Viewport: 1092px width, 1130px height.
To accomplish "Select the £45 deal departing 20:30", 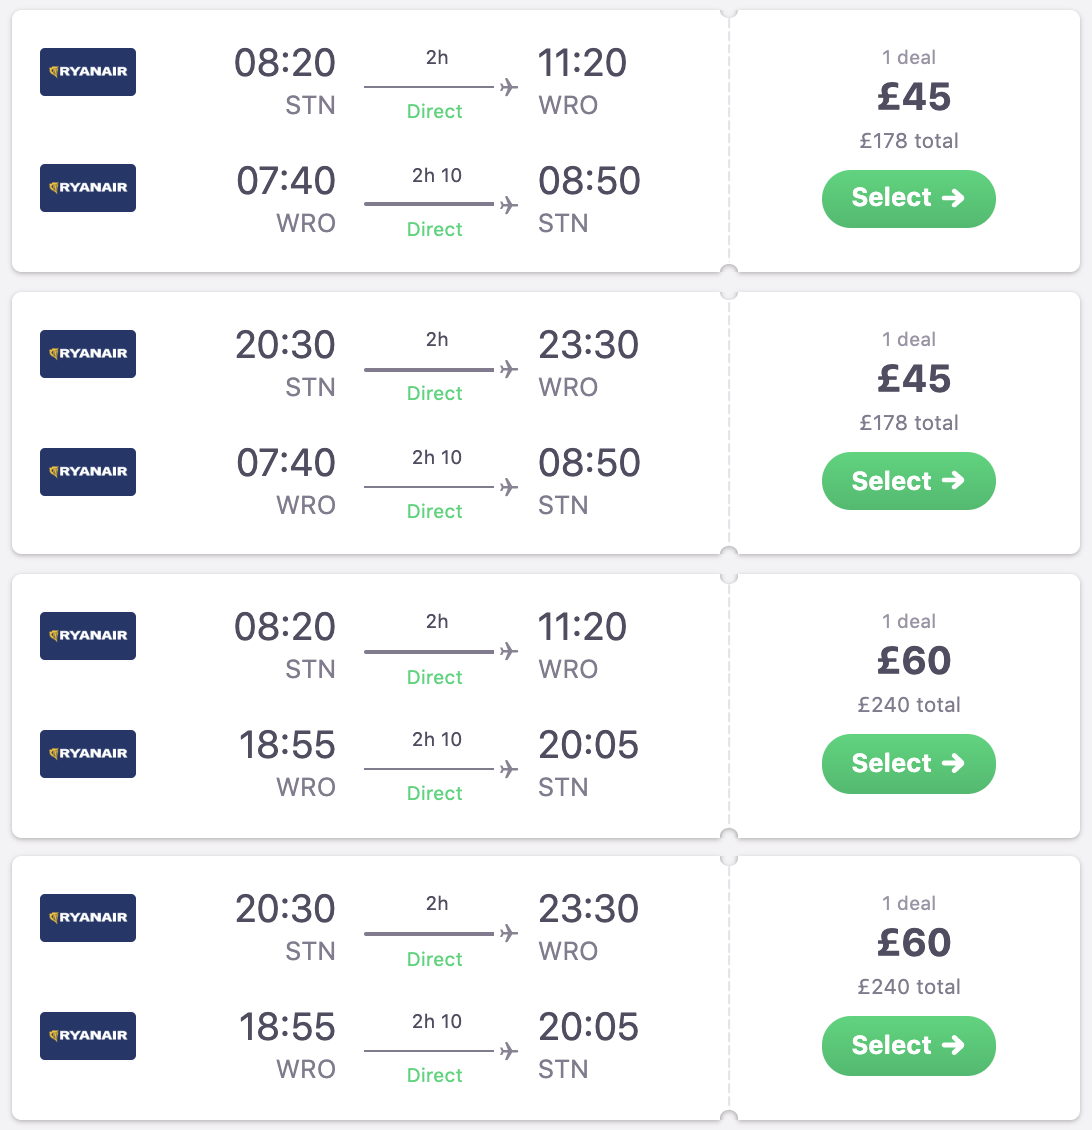I will (x=908, y=481).
